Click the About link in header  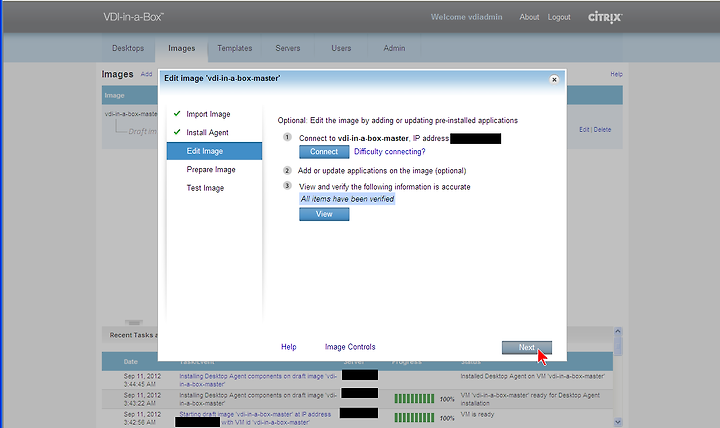click(x=529, y=17)
